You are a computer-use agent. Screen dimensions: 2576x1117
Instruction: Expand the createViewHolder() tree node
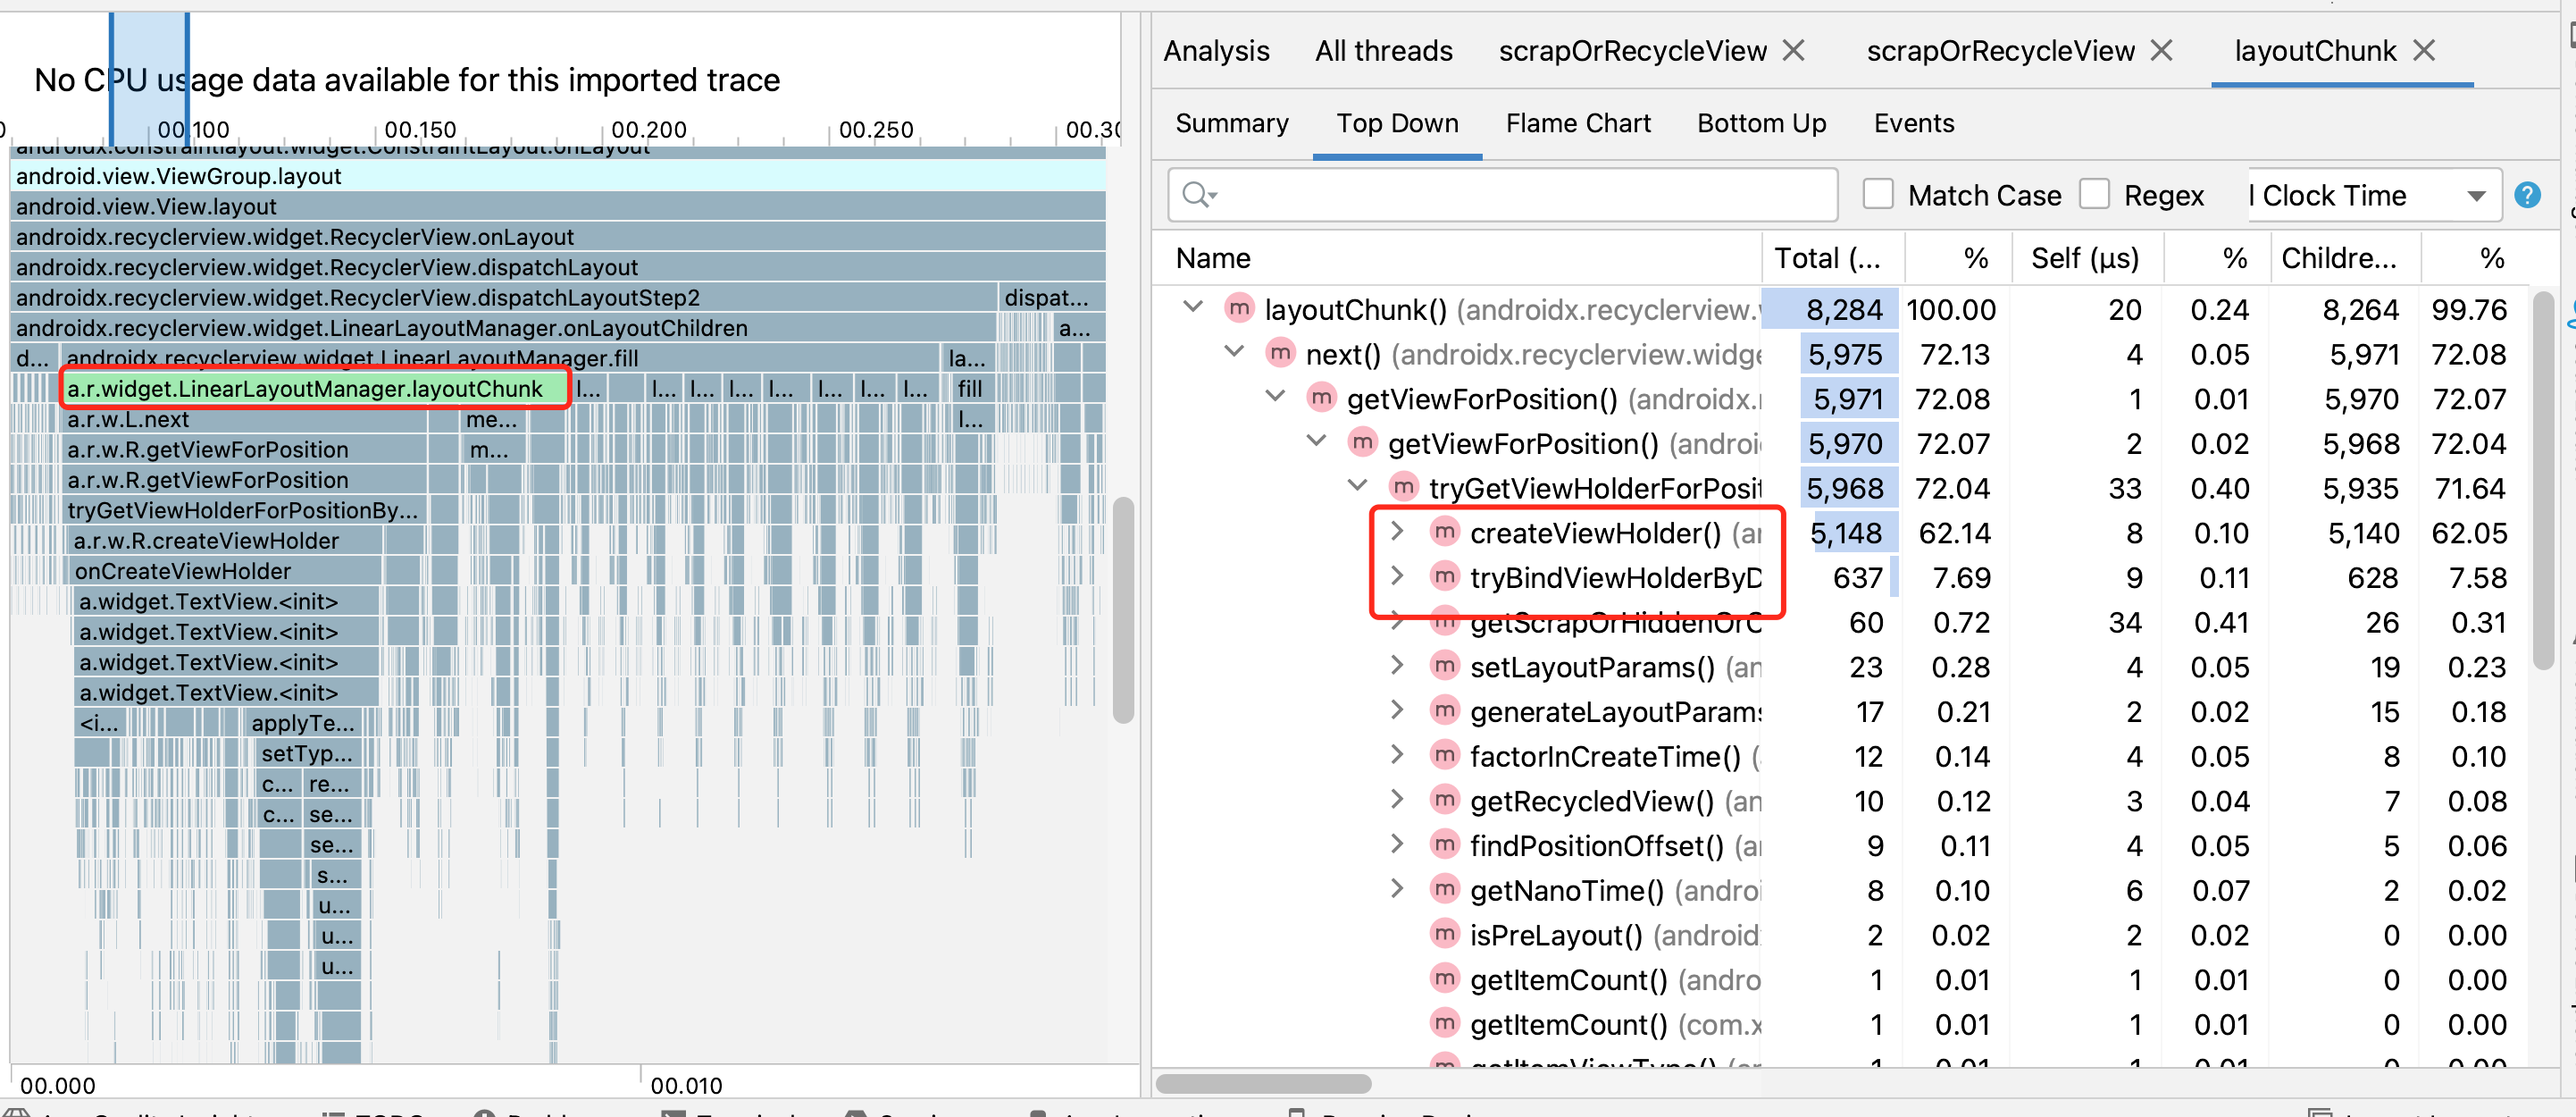tap(1397, 532)
